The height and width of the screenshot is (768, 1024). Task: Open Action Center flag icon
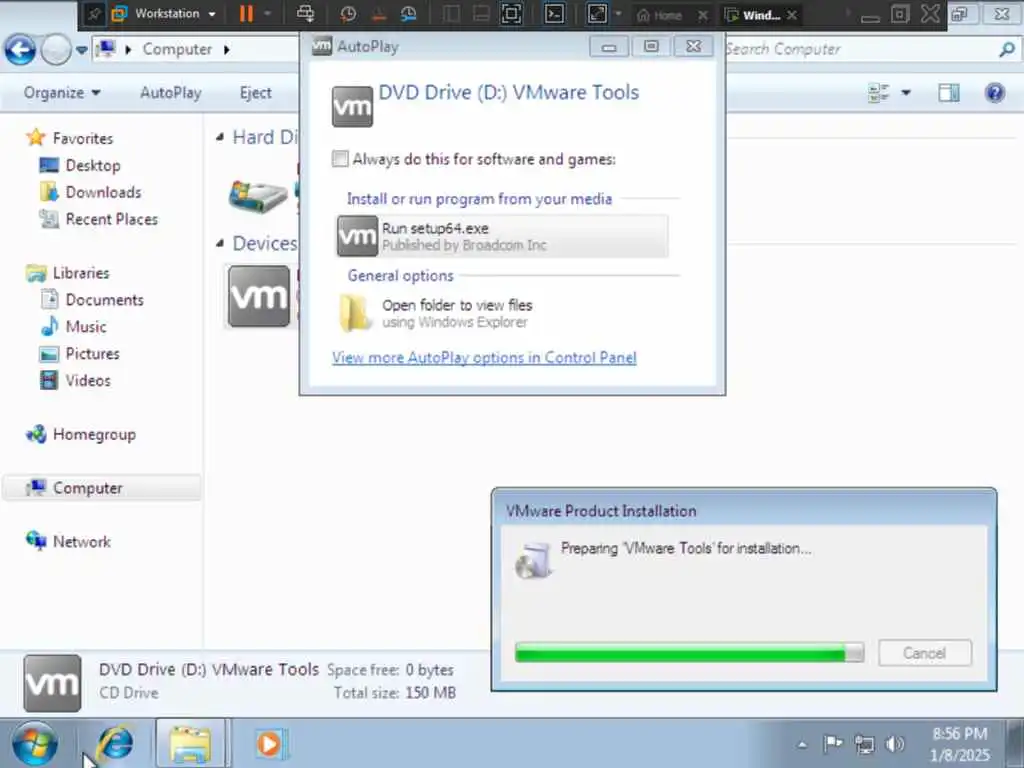pyautogui.click(x=833, y=744)
